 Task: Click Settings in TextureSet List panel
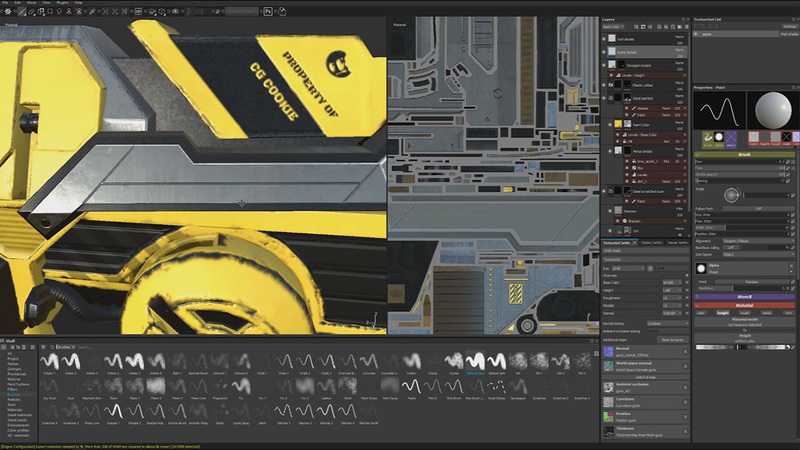pyautogui.click(x=789, y=27)
